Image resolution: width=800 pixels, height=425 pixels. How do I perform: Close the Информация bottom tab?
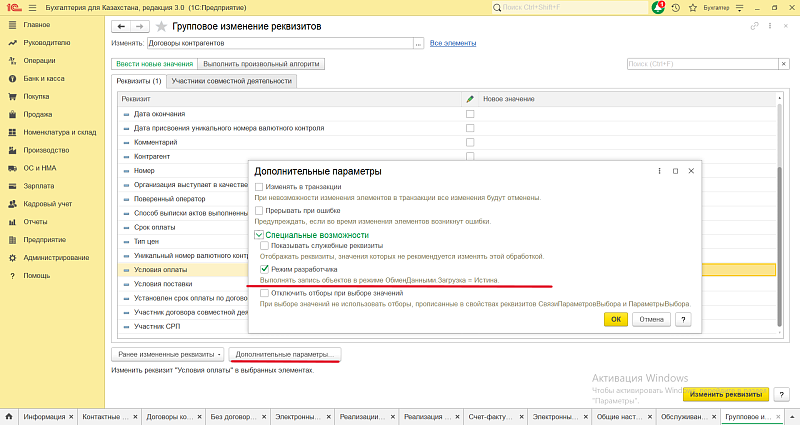click(x=71, y=417)
